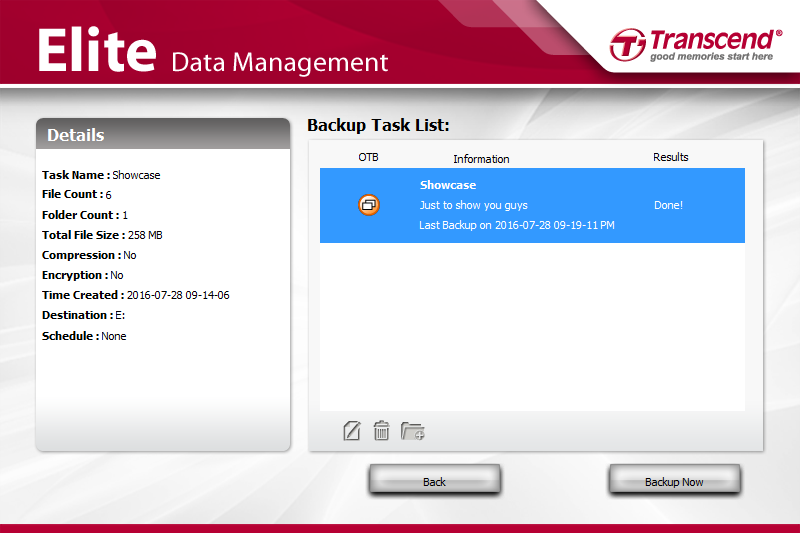The image size is (800, 533).
Task: Select the Showcase task title
Action: (447, 185)
